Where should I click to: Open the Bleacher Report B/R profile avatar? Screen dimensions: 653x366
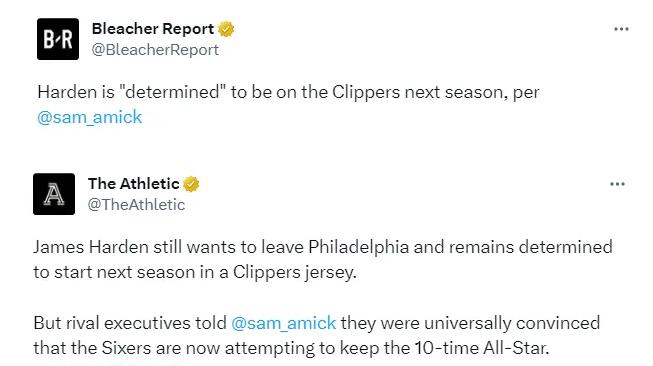58,39
